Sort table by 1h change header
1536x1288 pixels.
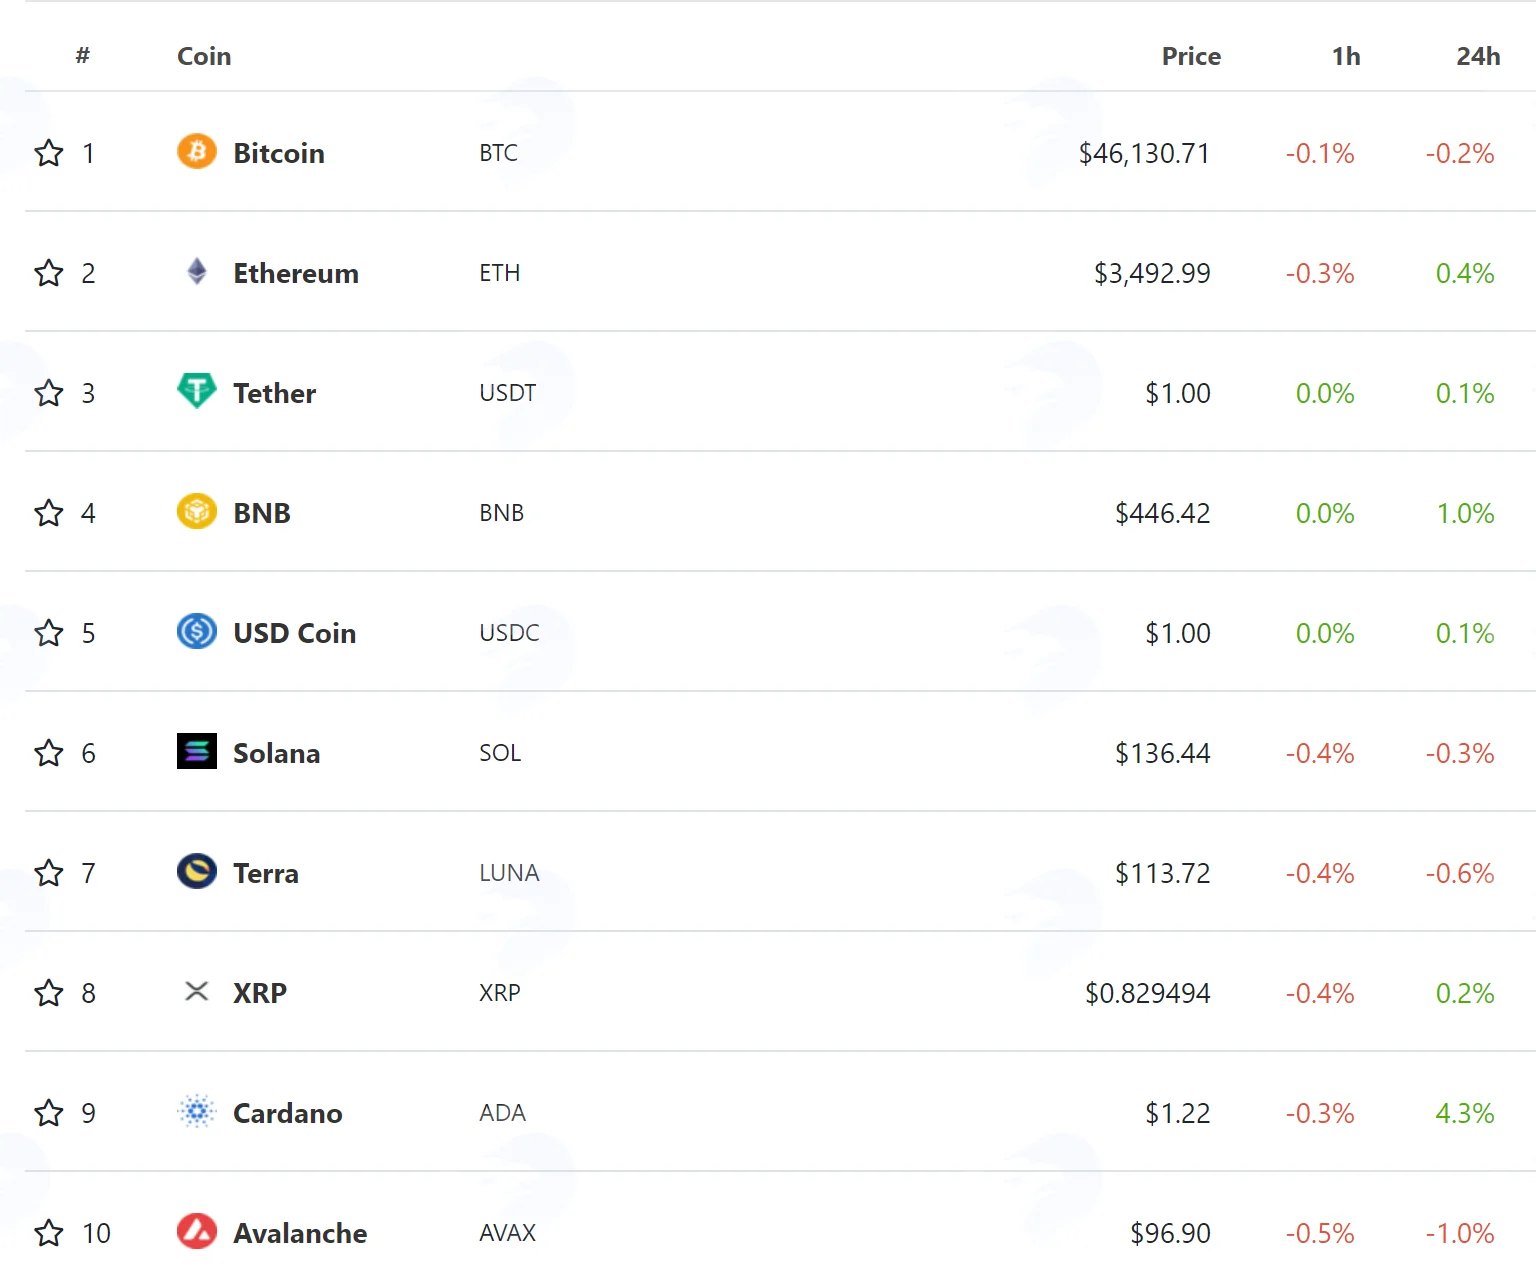click(1346, 56)
